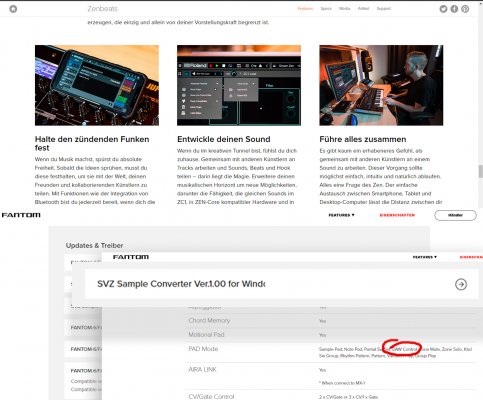
Task: Open the Facebook share icon
Action: pyautogui.click(x=454, y=9)
